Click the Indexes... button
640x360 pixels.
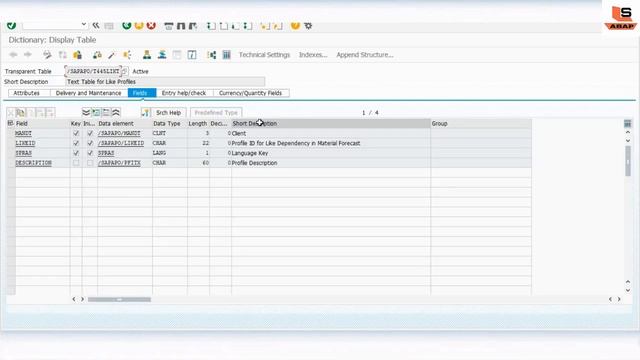(313, 55)
